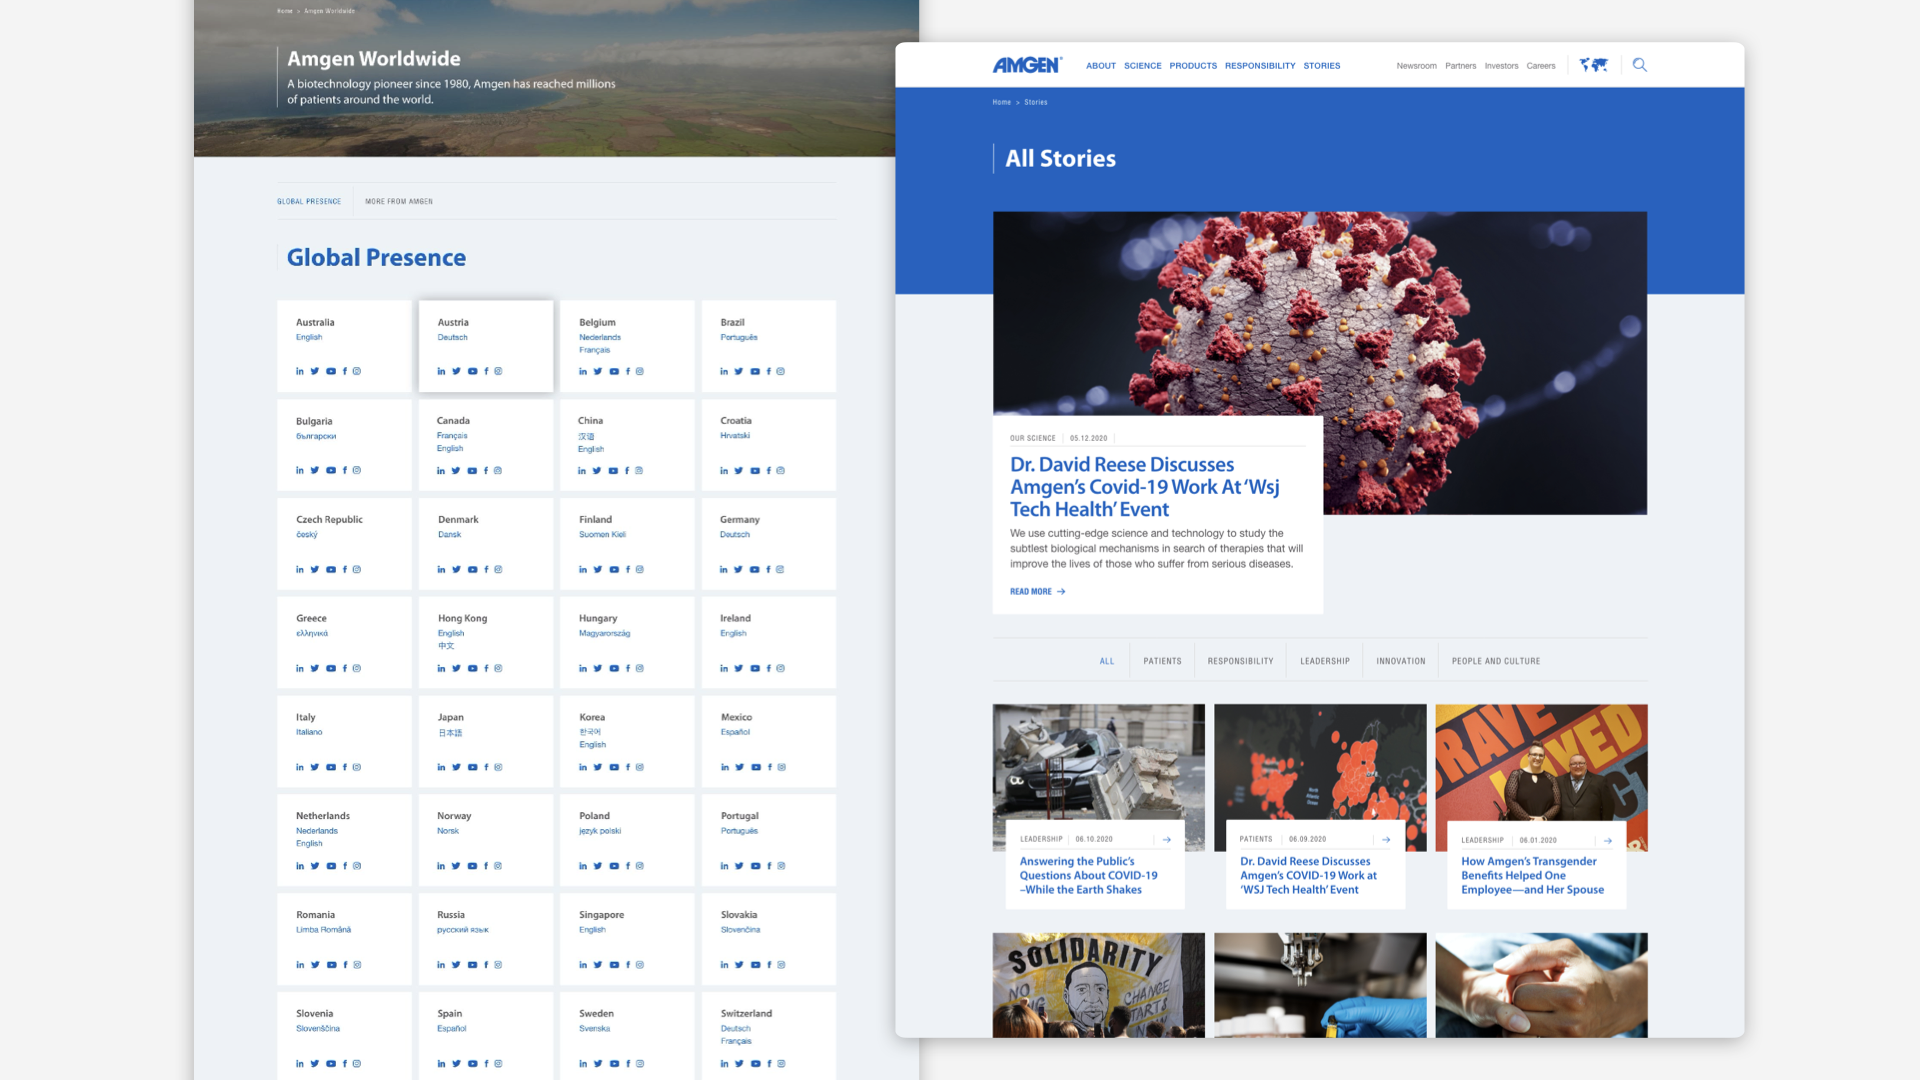The image size is (1920, 1080).
Task: Click arrow on Transgender Benefits story card
Action: (x=1607, y=840)
